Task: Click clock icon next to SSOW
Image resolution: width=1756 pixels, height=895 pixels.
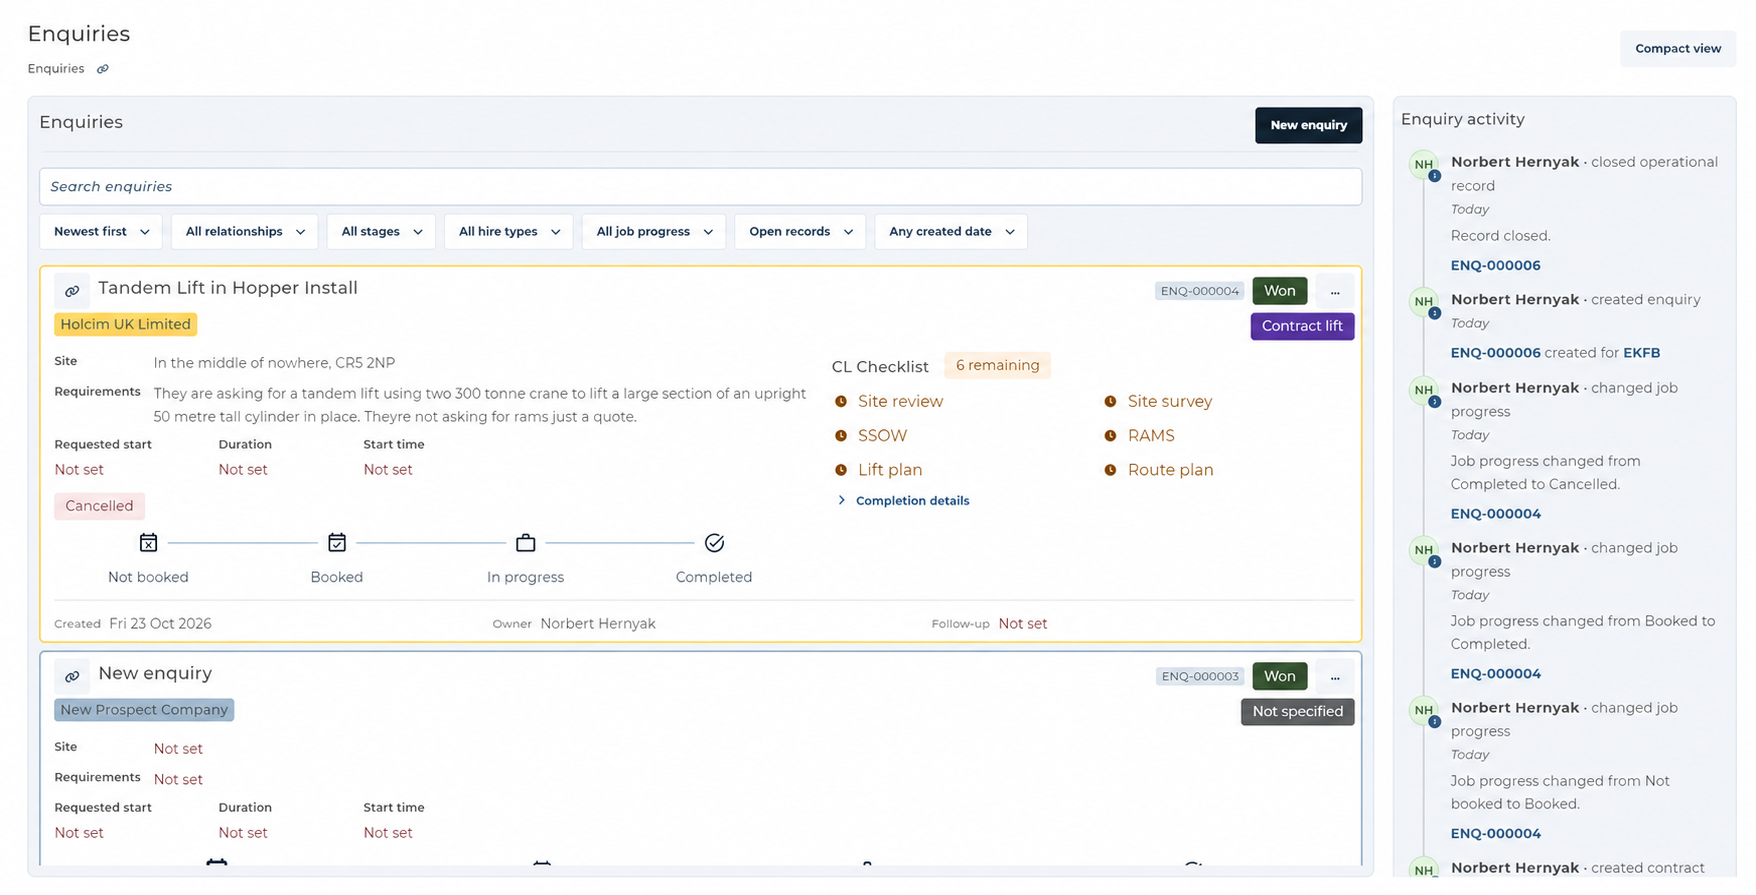Action: (x=841, y=436)
